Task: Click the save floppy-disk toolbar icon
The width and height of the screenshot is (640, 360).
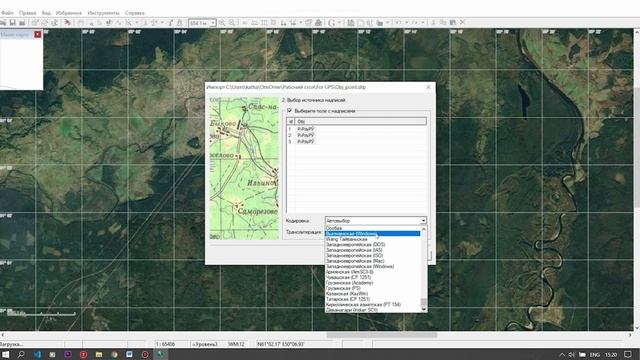Action: [13, 23]
